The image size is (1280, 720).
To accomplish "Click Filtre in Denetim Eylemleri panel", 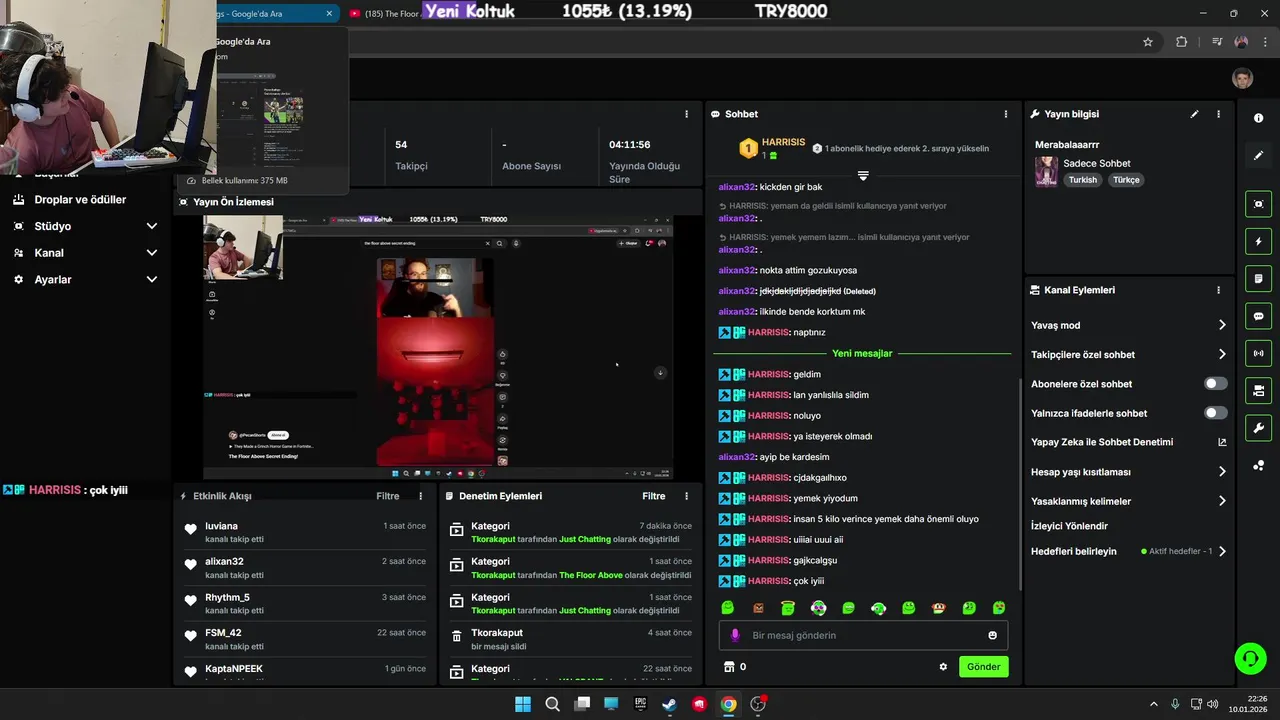I will click(x=653, y=496).
